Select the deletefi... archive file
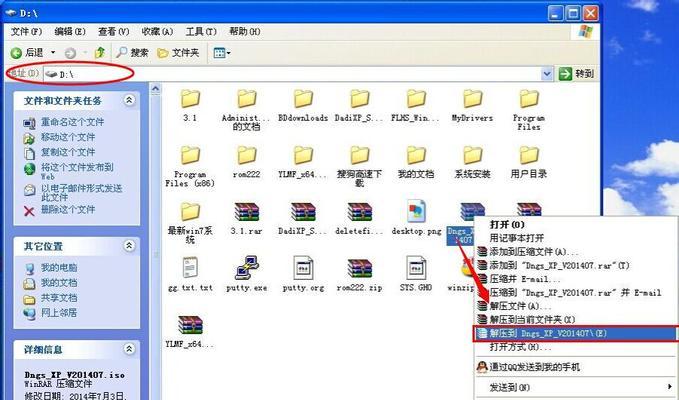 (359, 219)
